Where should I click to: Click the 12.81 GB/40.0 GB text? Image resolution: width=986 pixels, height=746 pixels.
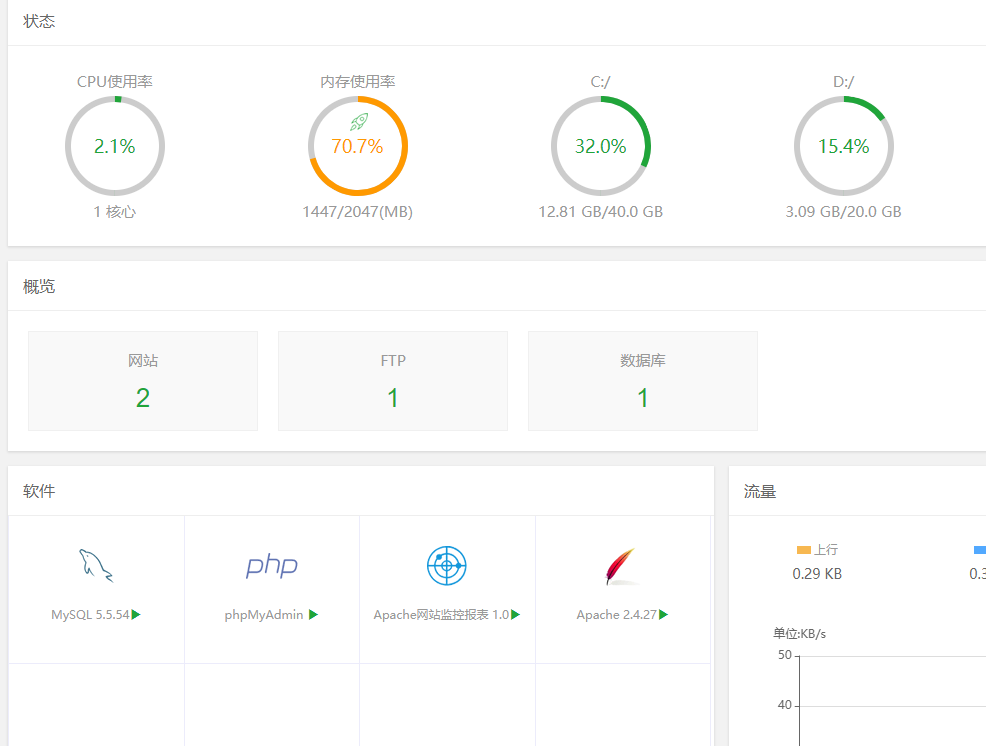click(x=601, y=212)
